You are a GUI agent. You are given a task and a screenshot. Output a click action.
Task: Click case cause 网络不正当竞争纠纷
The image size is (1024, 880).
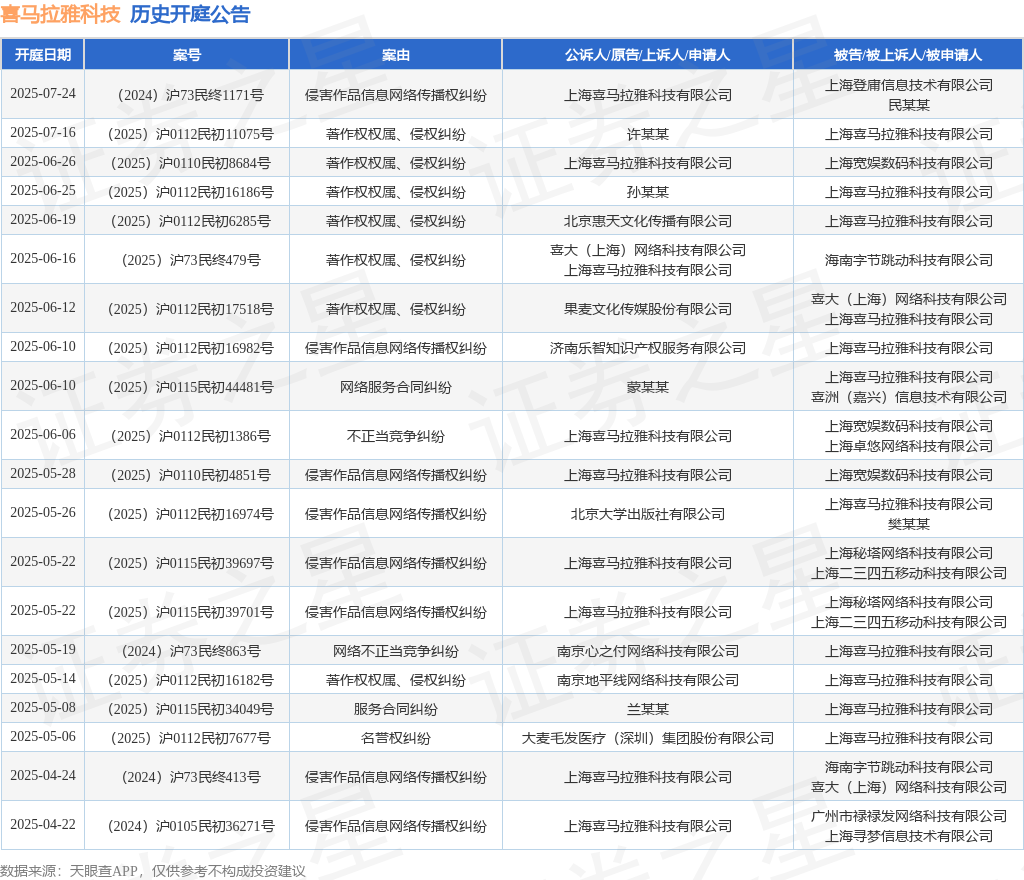(396, 652)
